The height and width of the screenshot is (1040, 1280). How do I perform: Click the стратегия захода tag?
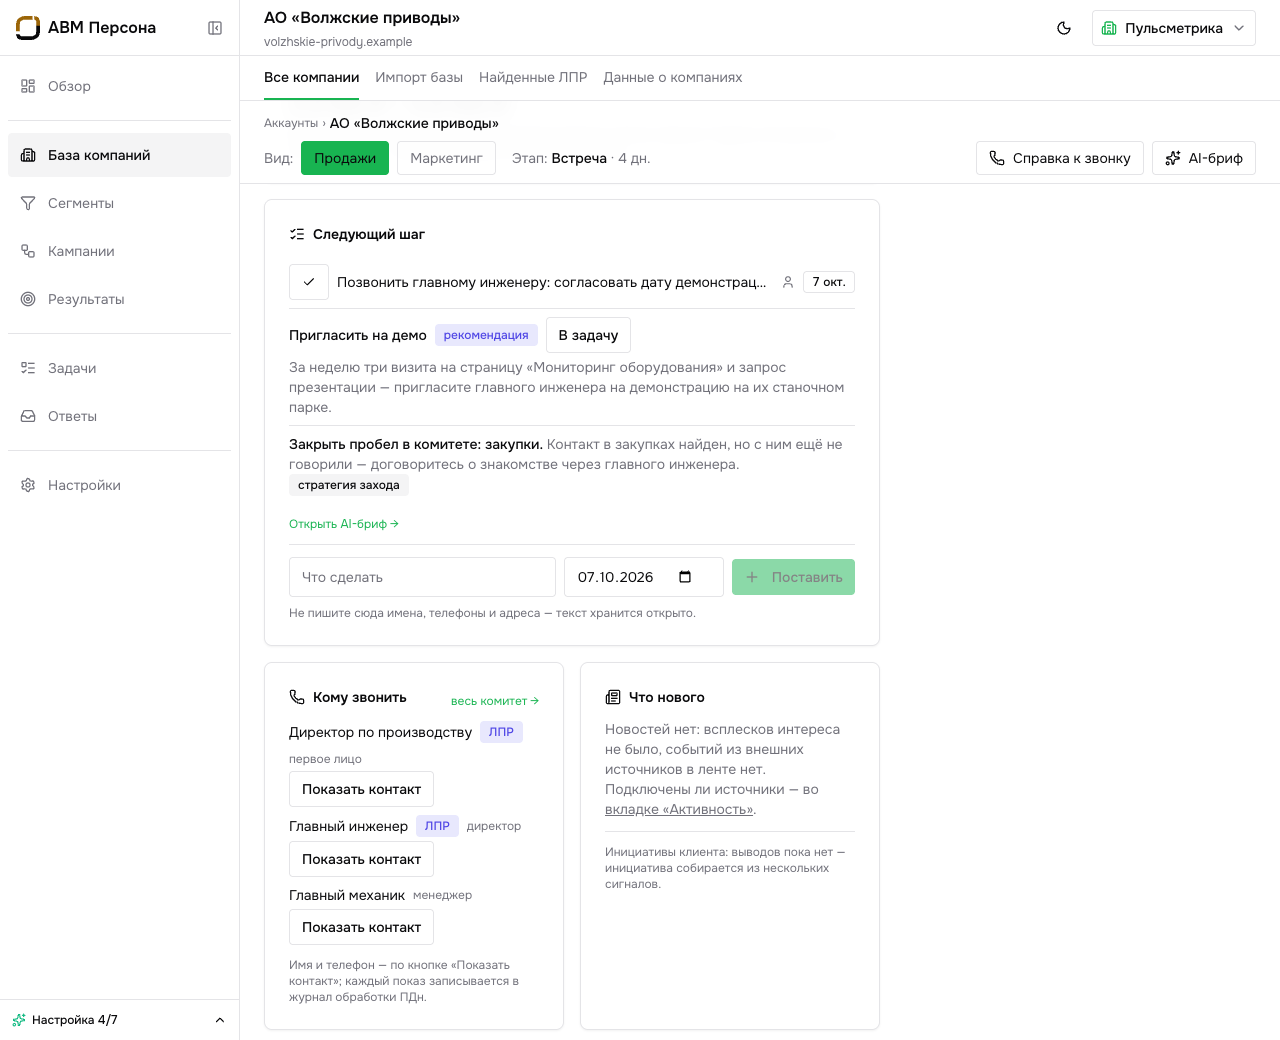pyautogui.click(x=349, y=485)
